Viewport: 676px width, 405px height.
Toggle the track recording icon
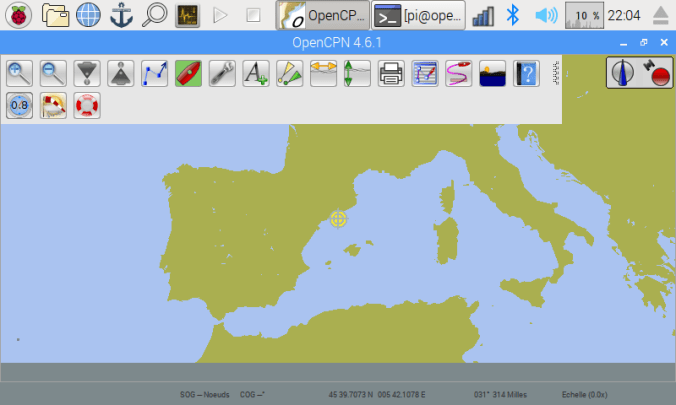tap(459, 73)
